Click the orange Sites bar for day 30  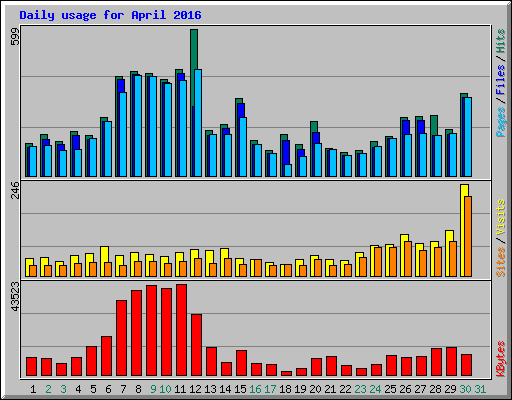tap(468, 237)
